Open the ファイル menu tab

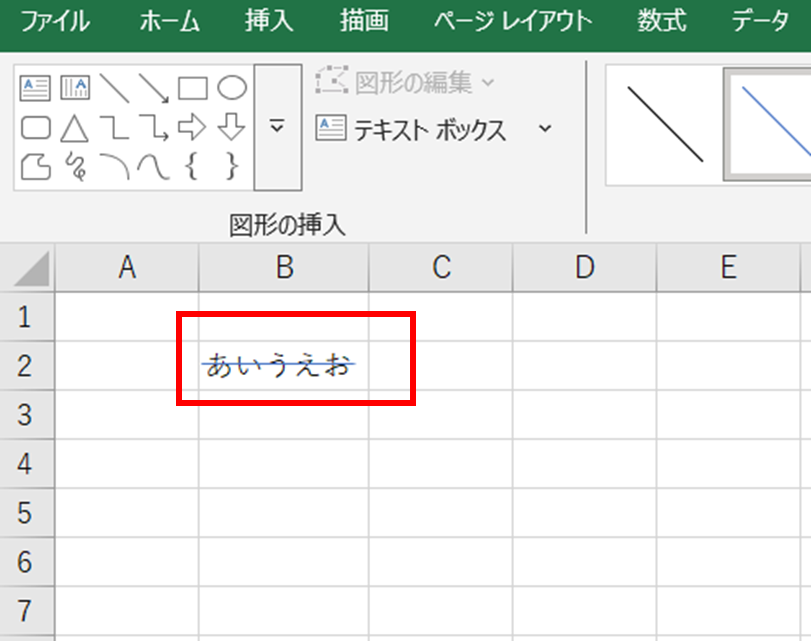coord(55,22)
